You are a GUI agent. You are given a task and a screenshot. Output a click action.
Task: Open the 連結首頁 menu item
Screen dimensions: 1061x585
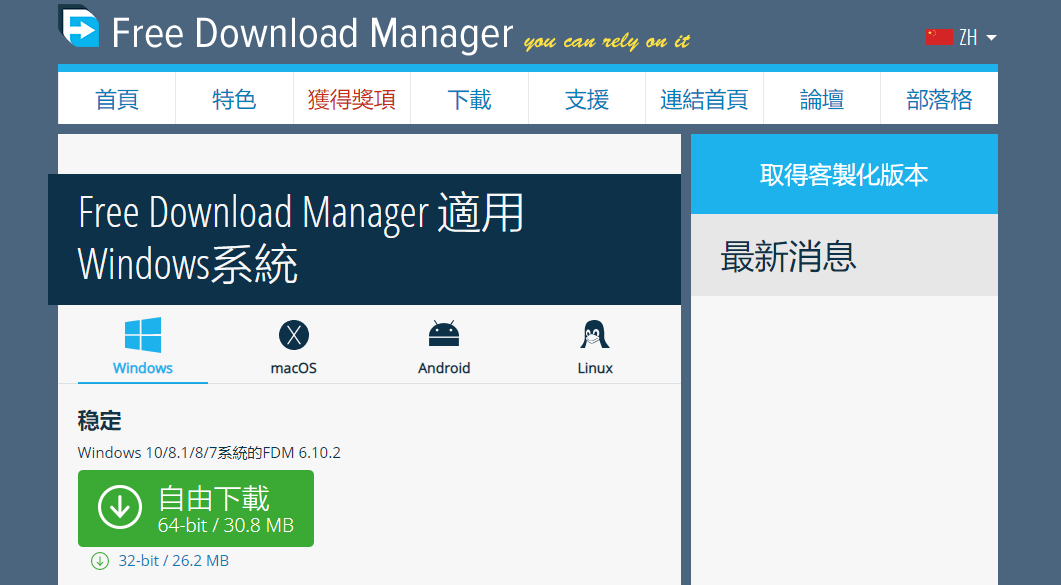pos(704,99)
